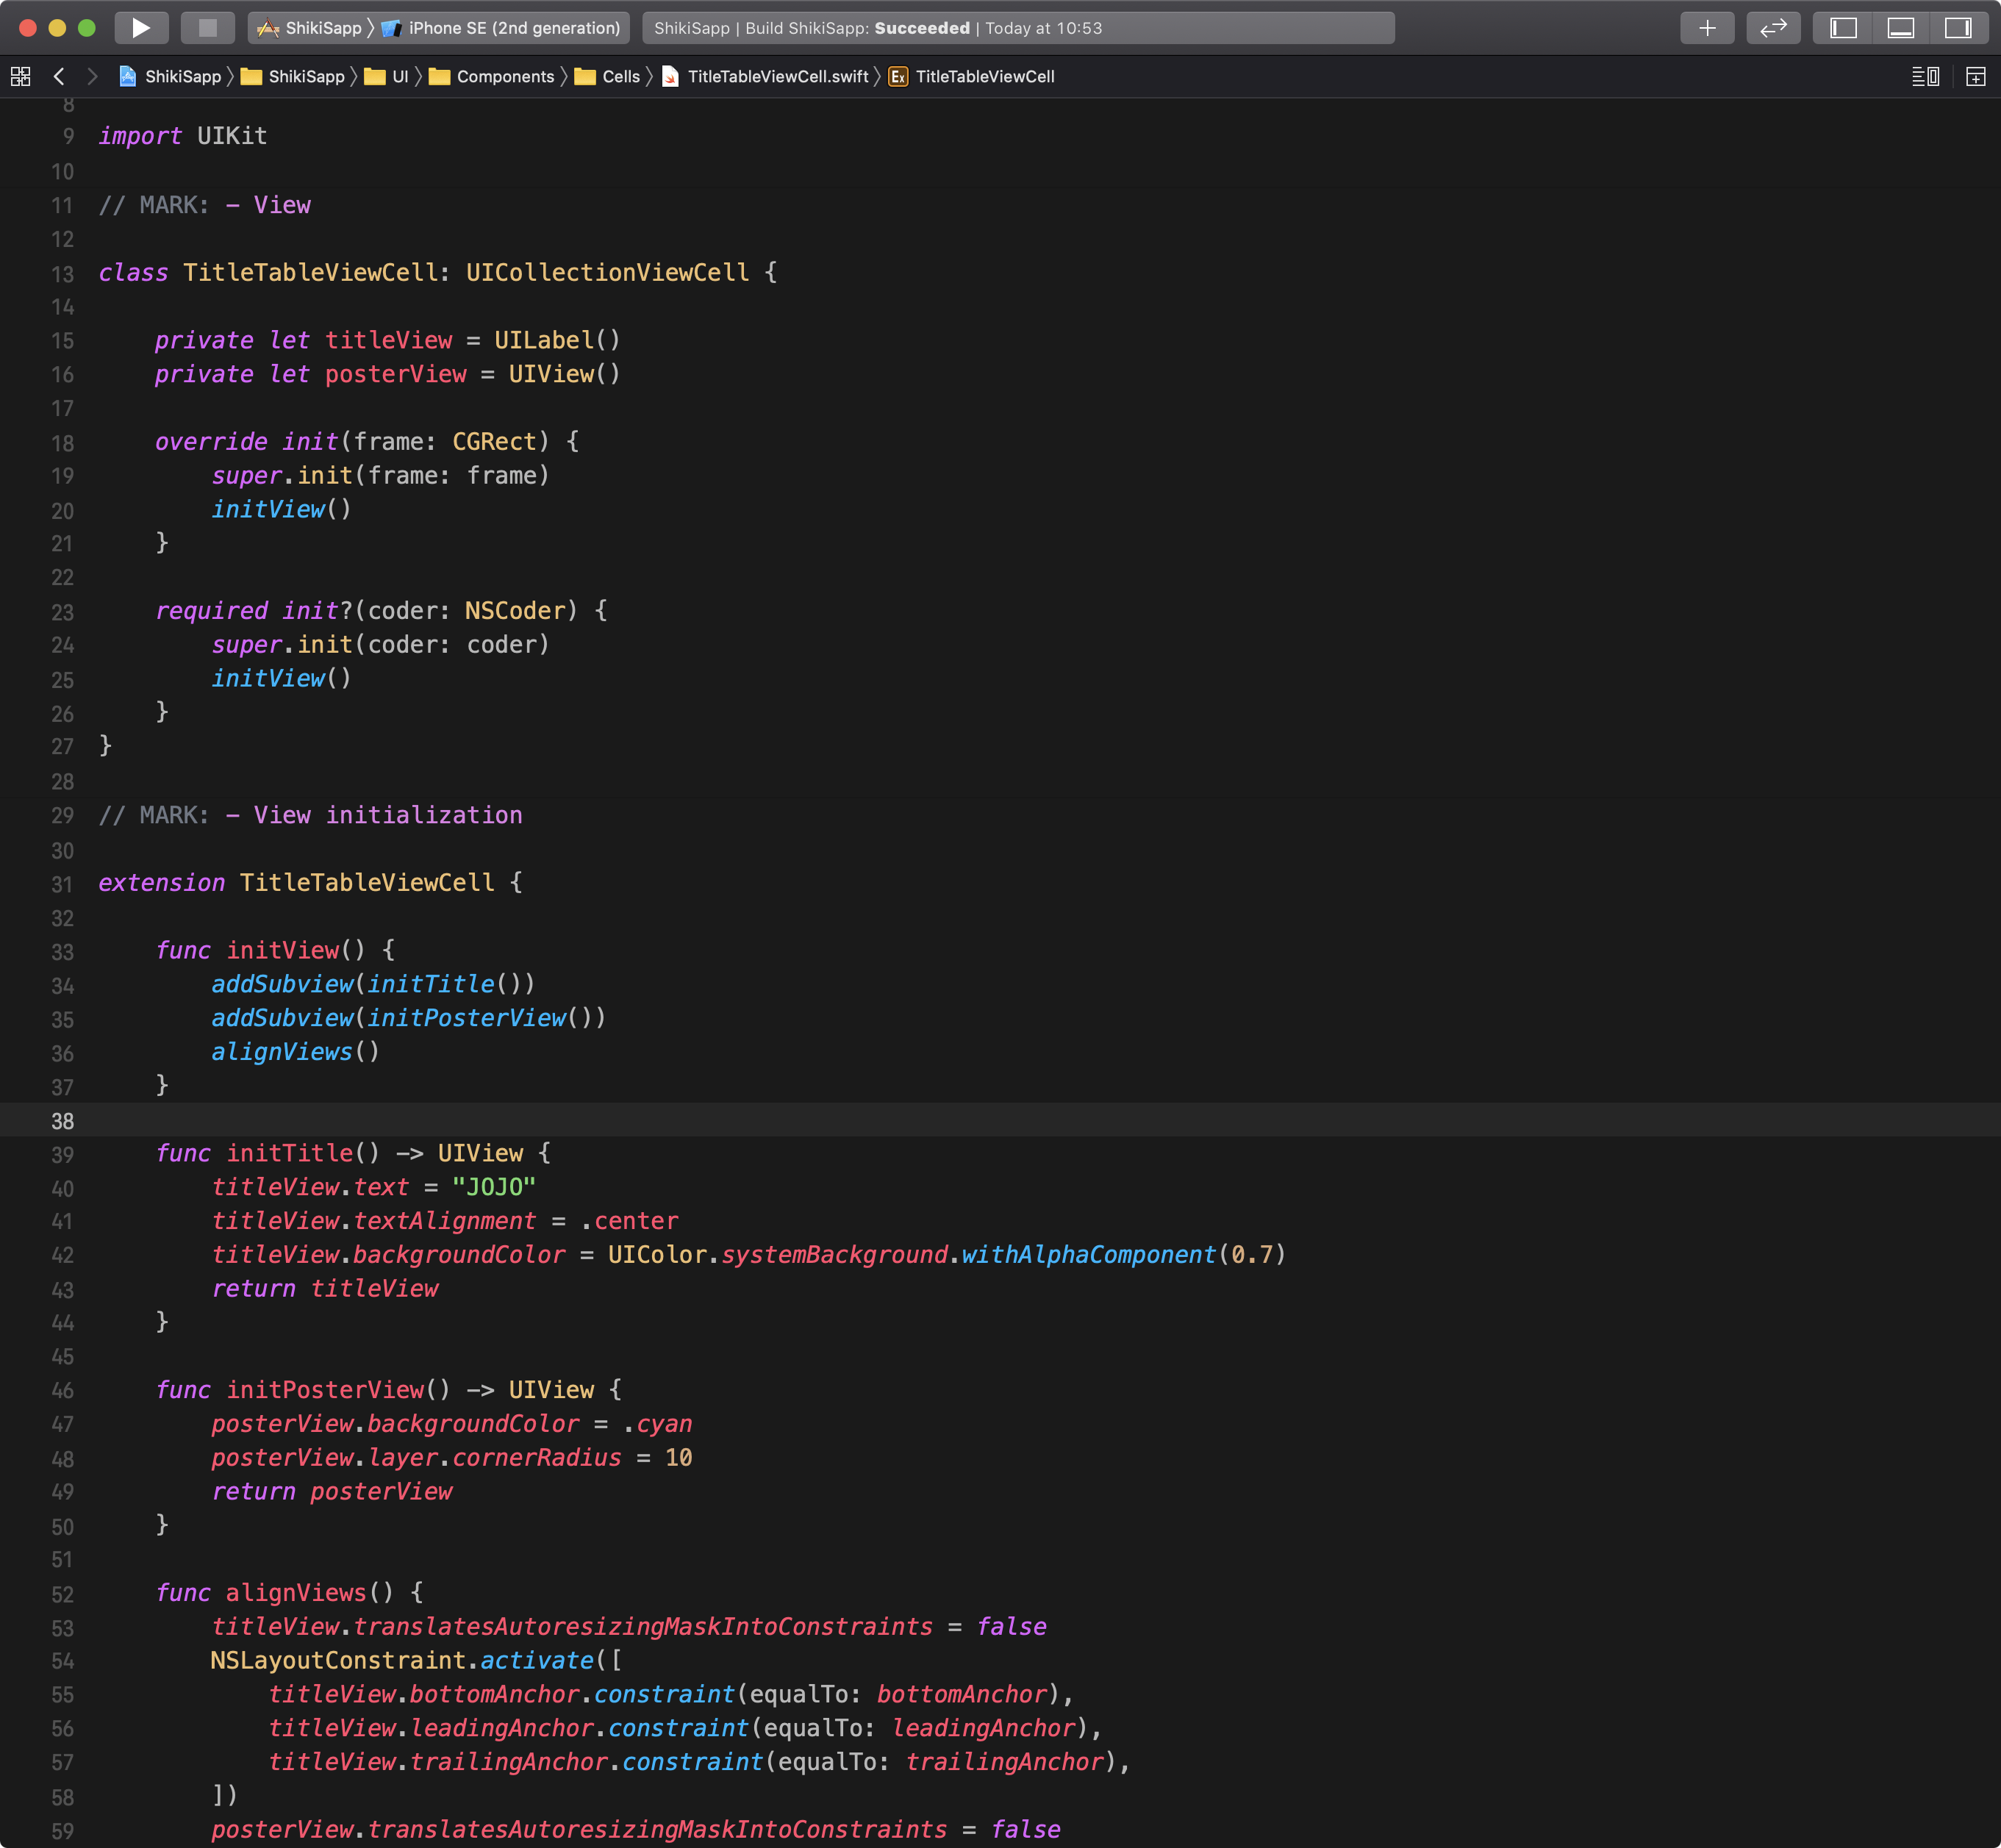
Task: Go forward with the right chevron
Action: click(x=92, y=76)
